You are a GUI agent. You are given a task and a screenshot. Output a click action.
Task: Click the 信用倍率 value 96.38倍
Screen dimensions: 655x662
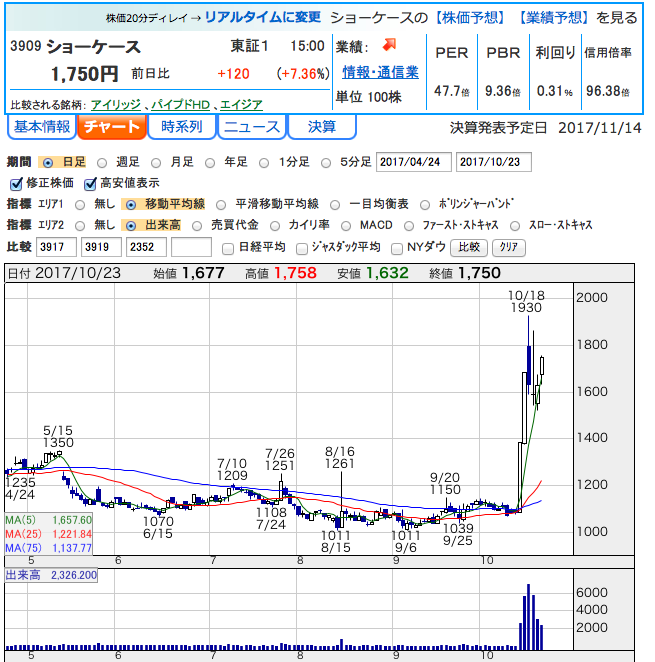[608, 91]
